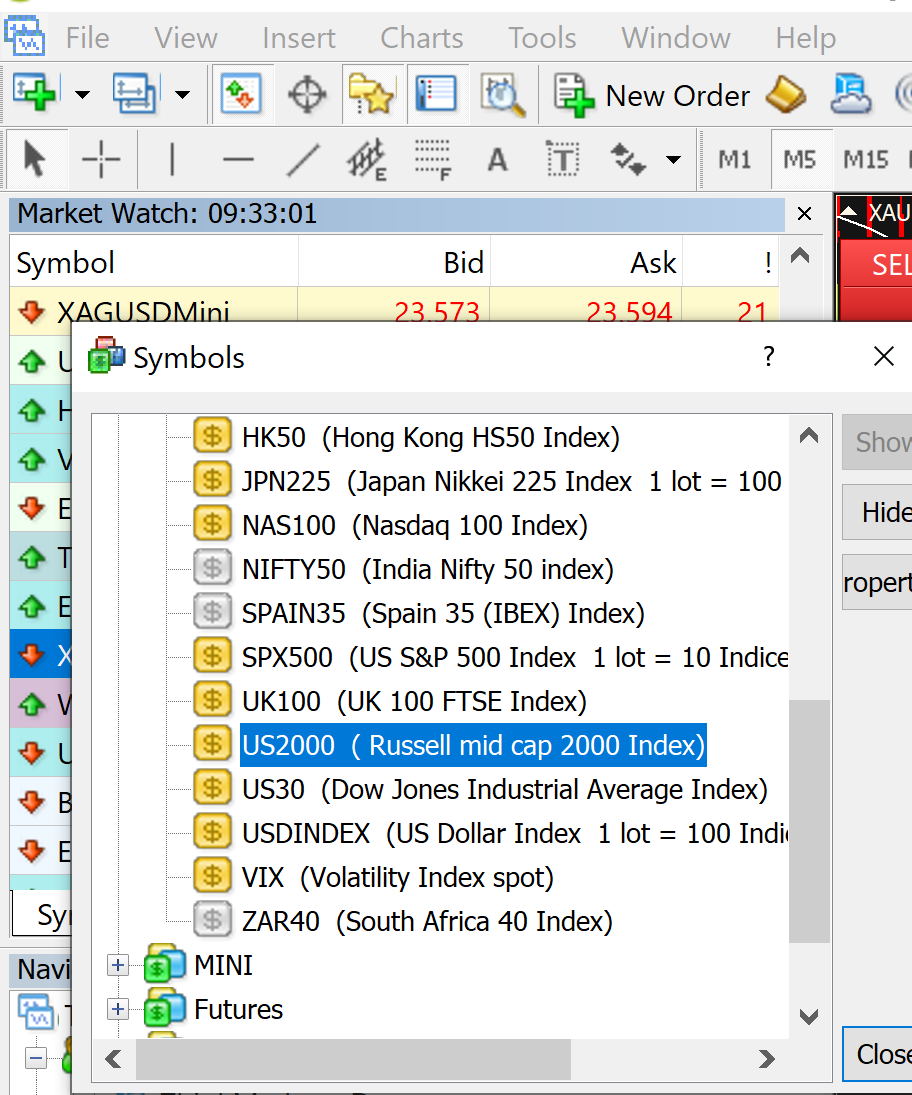This screenshot has width=912, height=1095.
Task: Toggle the Terminal panel icon
Action: point(436,94)
